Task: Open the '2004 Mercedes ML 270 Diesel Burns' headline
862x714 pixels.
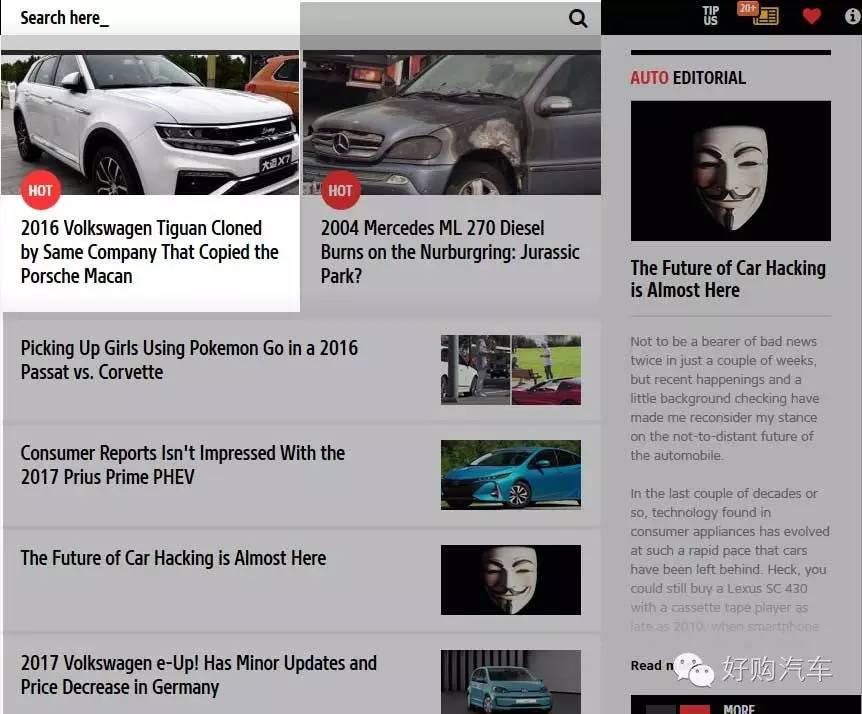Action: (x=450, y=252)
